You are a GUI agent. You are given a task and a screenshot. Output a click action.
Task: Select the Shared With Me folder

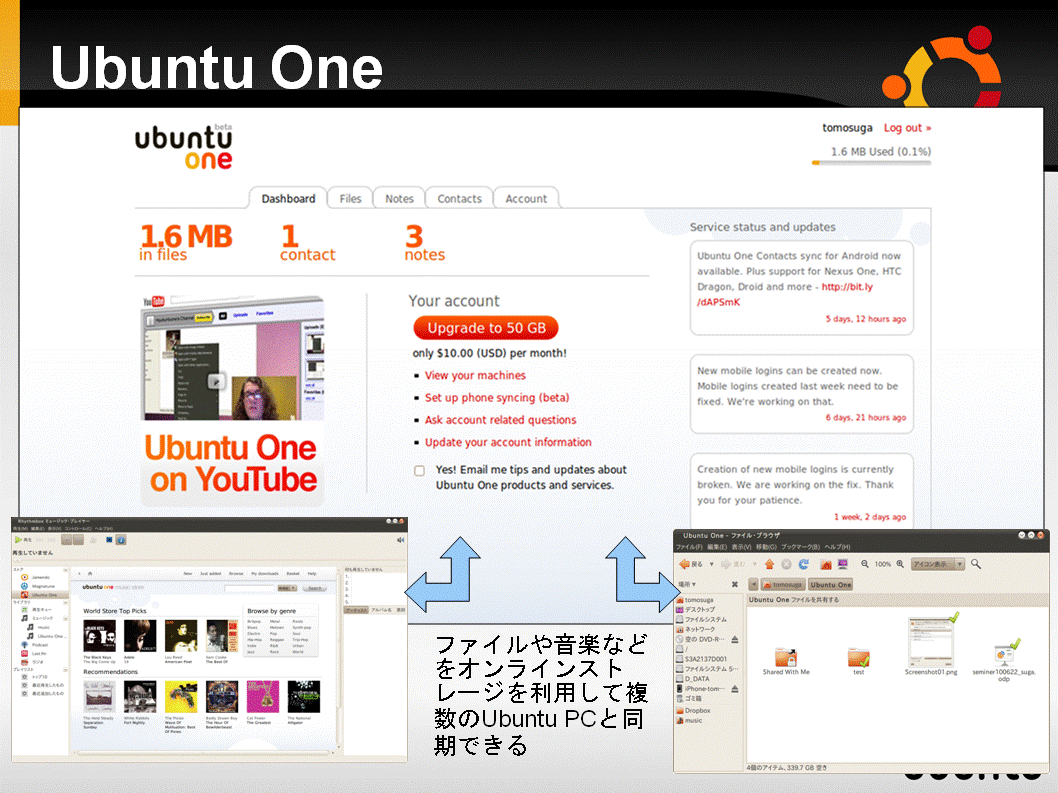(x=786, y=661)
